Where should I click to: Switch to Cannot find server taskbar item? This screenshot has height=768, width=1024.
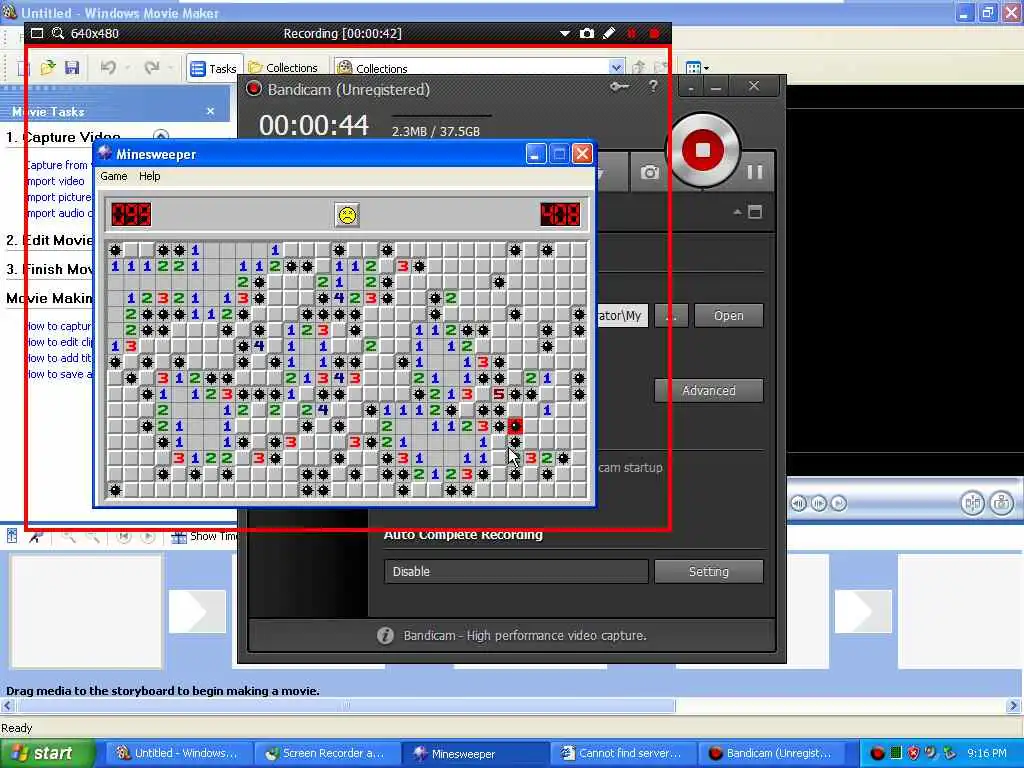click(622, 753)
